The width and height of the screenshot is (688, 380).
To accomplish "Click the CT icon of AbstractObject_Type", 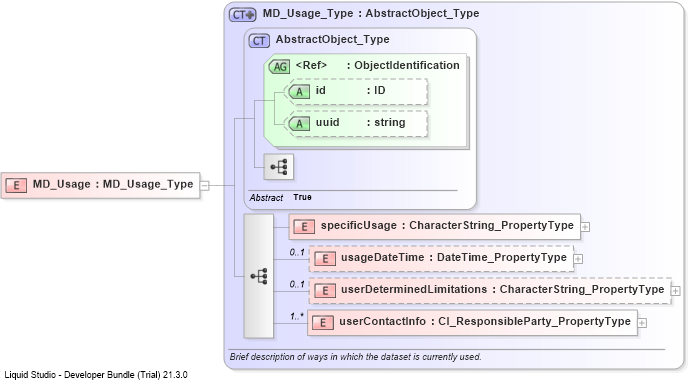I will coord(259,41).
